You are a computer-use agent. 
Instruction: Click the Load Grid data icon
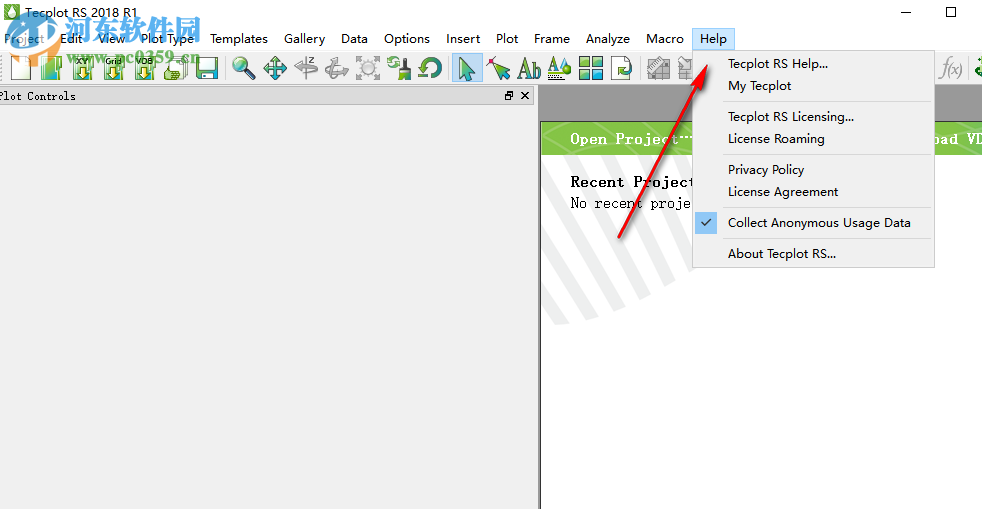113,68
